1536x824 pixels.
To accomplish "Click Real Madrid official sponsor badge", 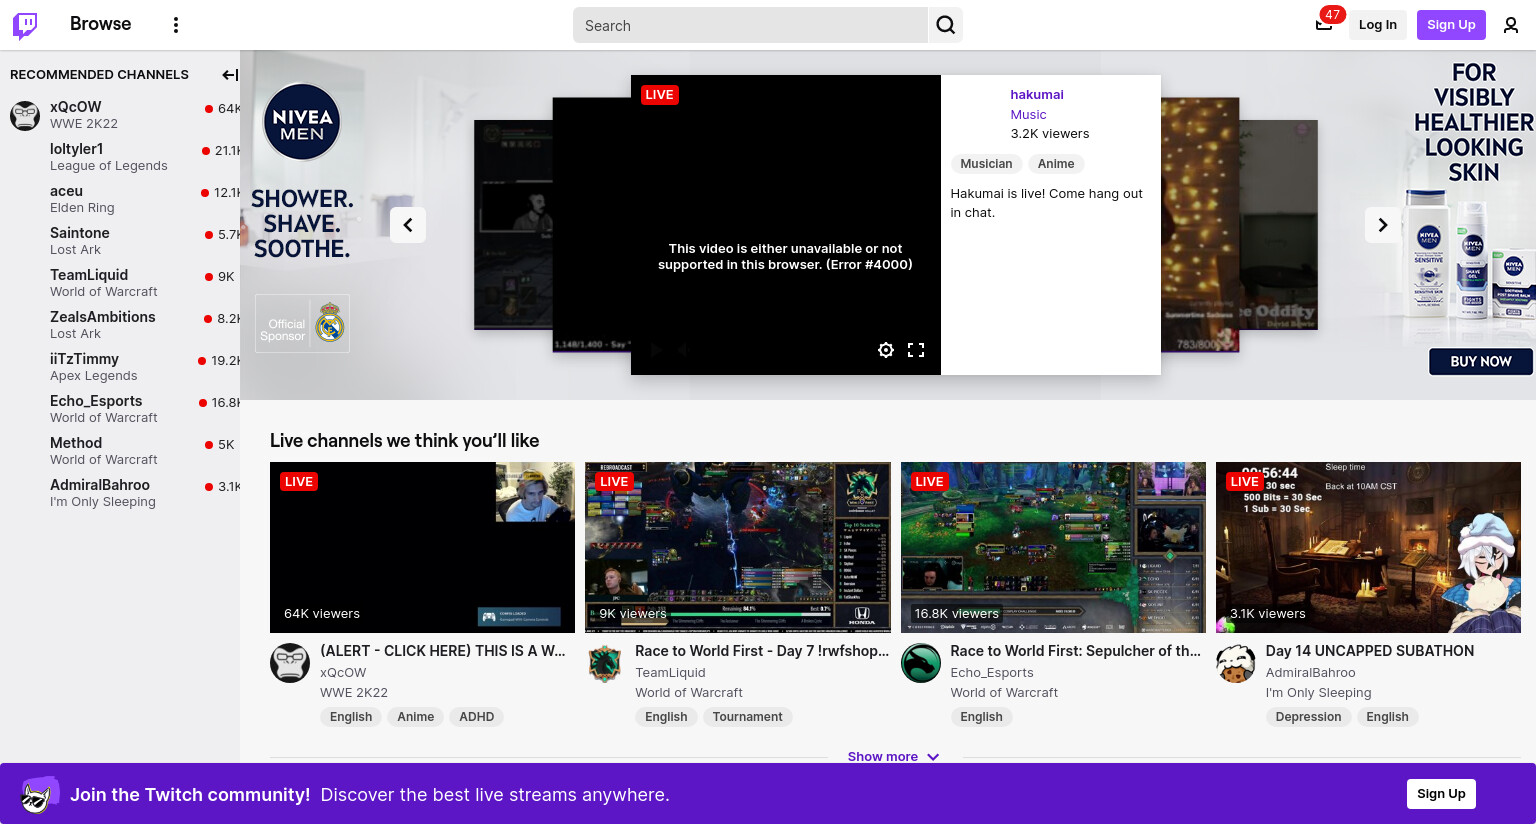I will (302, 323).
